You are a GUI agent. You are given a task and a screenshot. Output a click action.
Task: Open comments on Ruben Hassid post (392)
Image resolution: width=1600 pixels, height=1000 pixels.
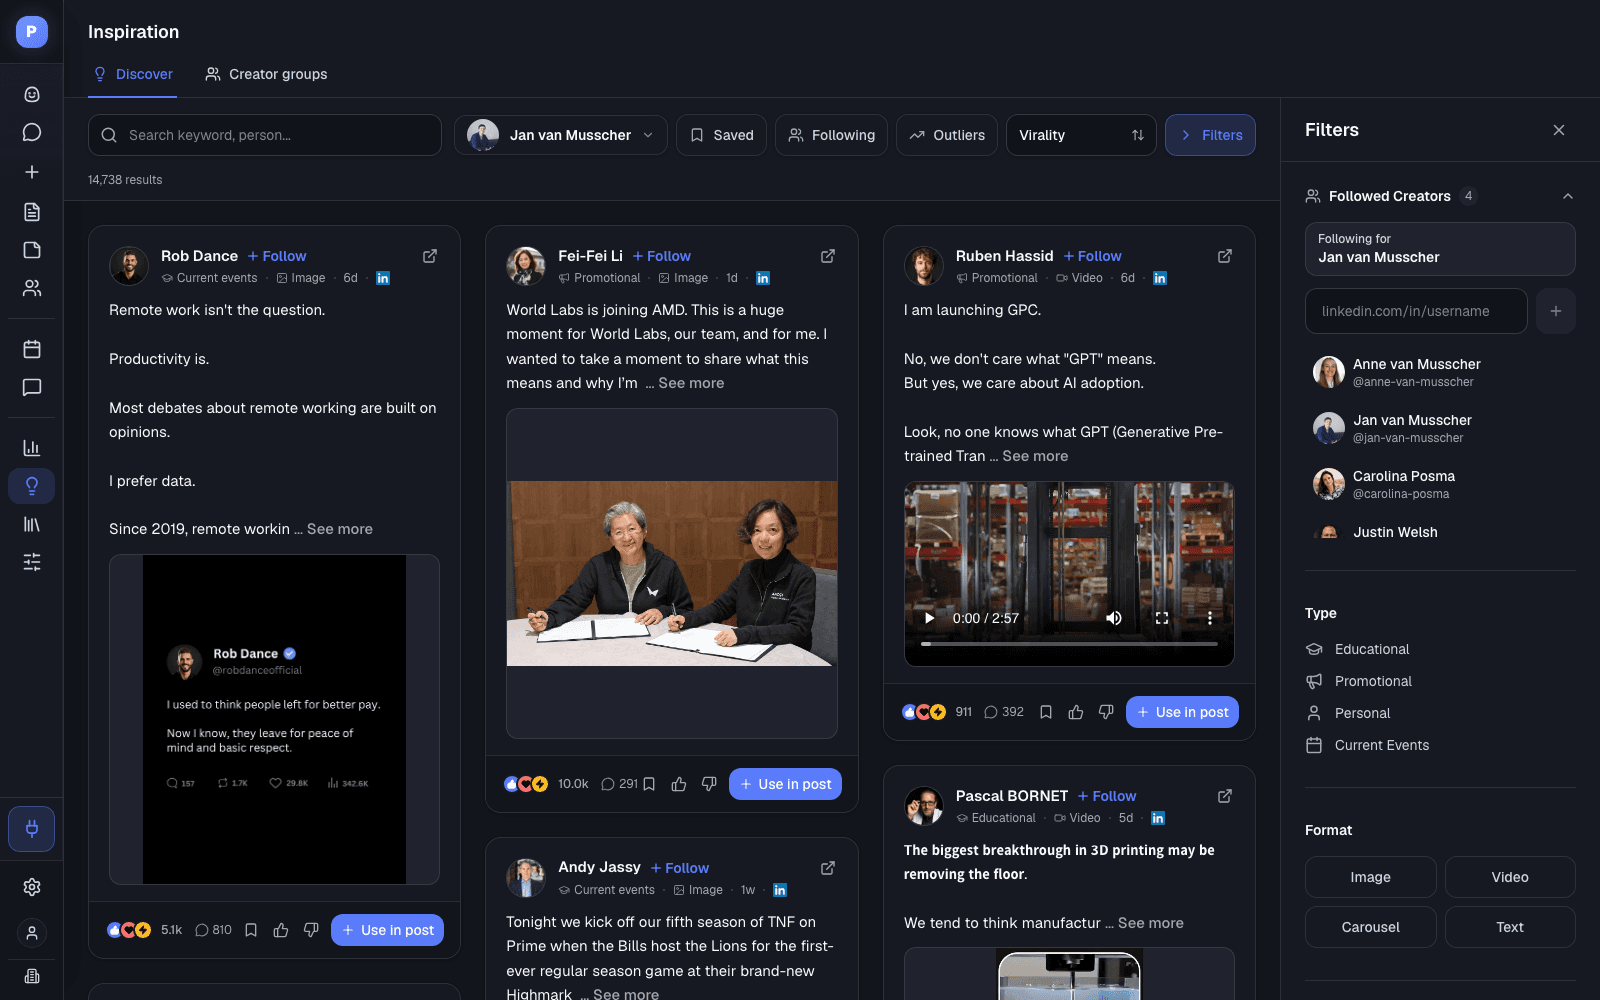click(x=1004, y=712)
